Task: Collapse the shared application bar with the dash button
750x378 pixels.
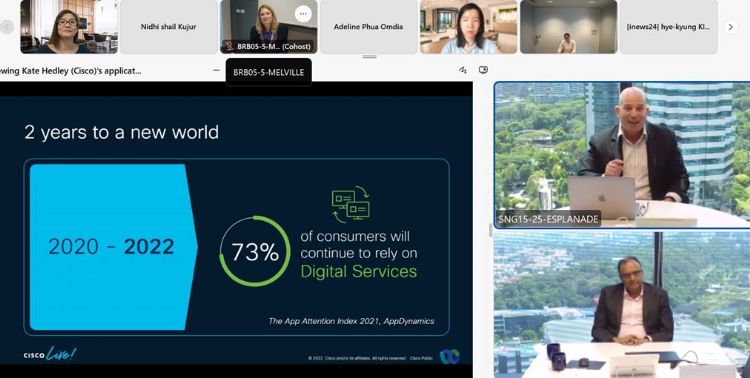Action: (x=216, y=70)
